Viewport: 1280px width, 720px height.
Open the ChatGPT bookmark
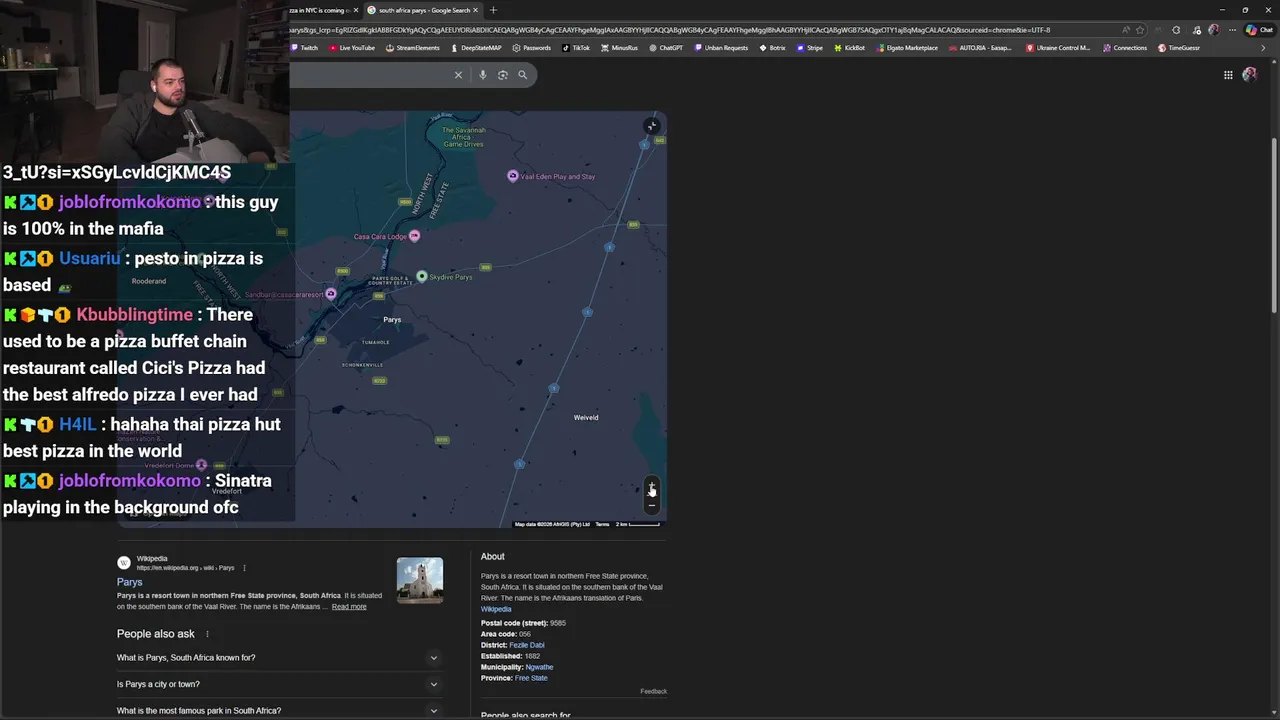[x=666, y=48]
